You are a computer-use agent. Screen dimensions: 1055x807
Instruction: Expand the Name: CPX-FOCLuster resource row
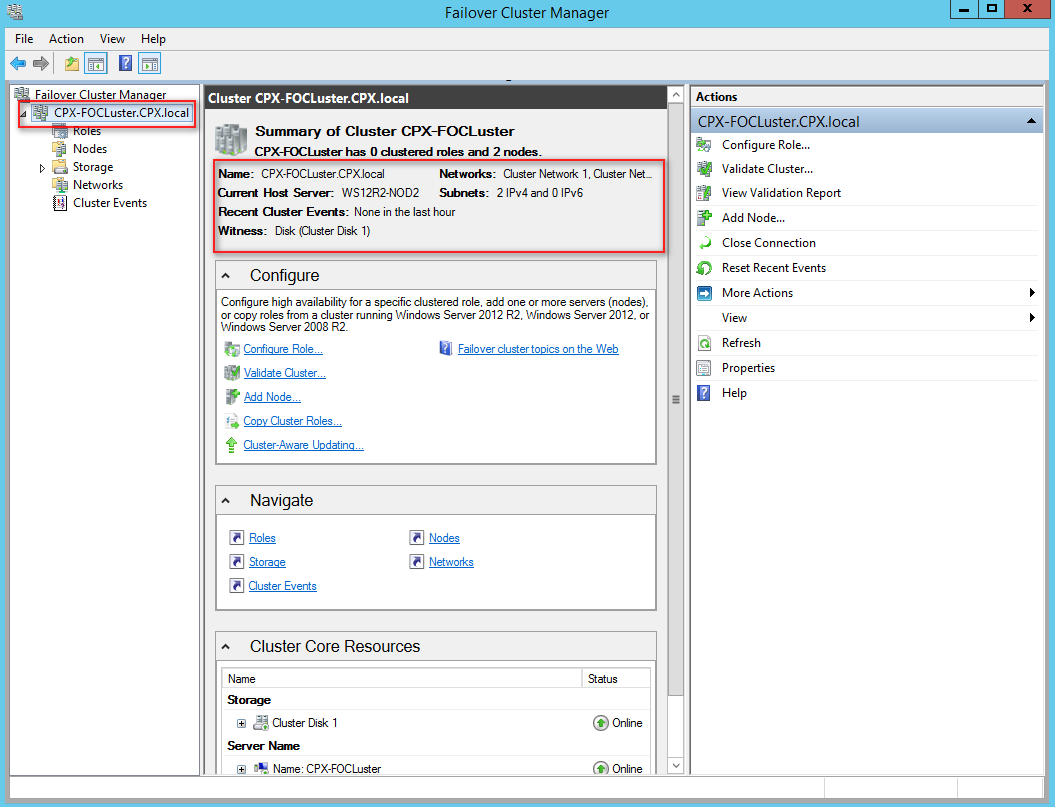click(x=241, y=769)
